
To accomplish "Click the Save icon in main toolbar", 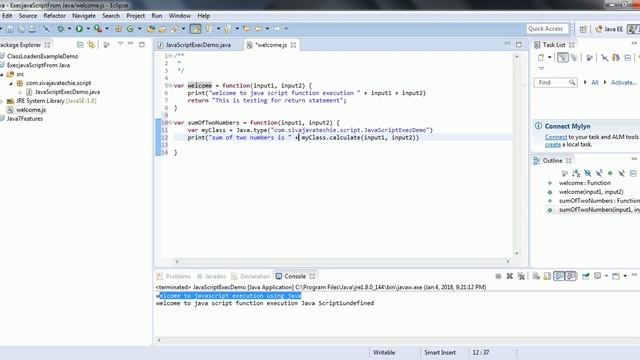I will (x=9, y=29).
